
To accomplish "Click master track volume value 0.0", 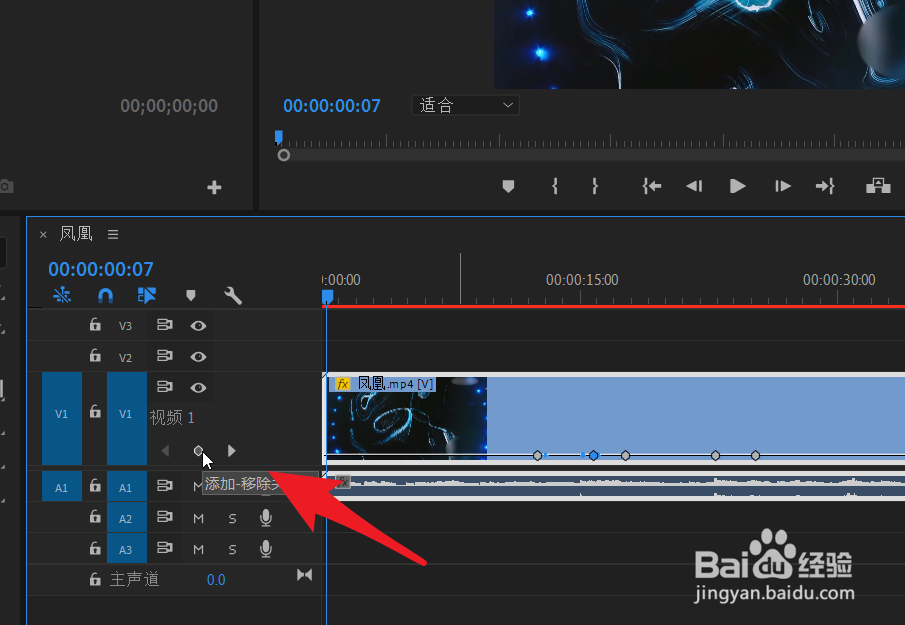I will click(x=216, y=580).
